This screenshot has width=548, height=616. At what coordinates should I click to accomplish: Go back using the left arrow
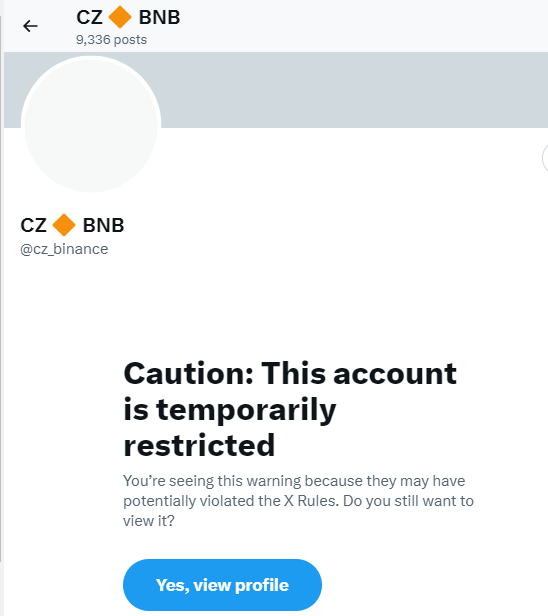pyautogui.click(x=30, y=26)
